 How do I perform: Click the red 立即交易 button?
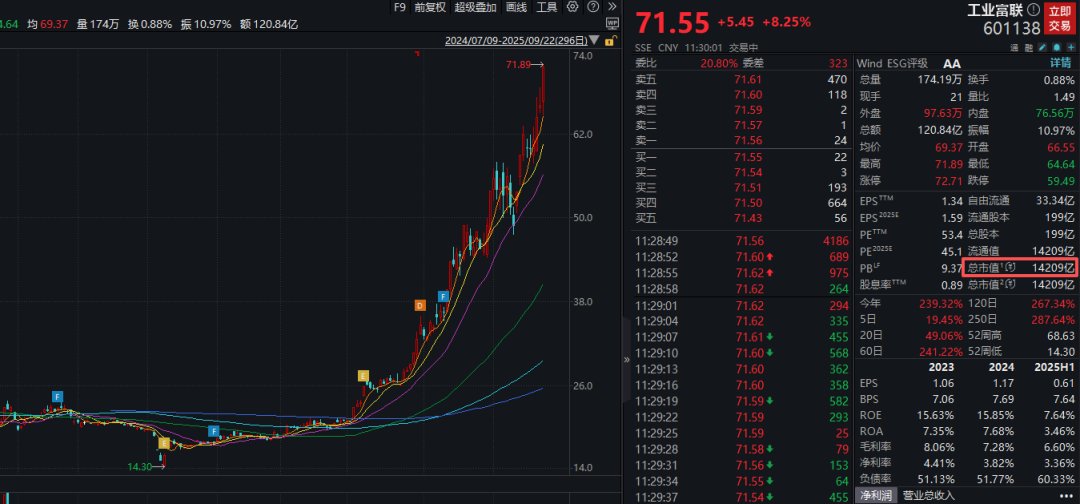[x=1060, y=19]
